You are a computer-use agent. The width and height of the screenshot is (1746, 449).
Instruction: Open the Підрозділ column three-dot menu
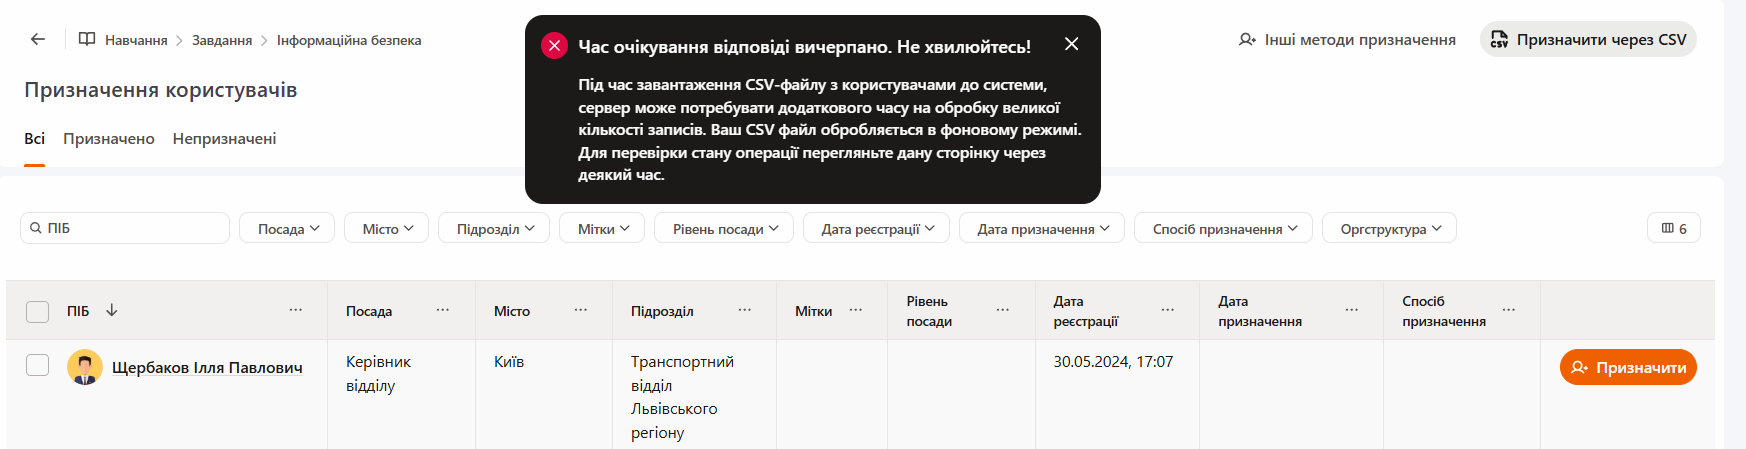pyautogui.click(x=745, y=310)
